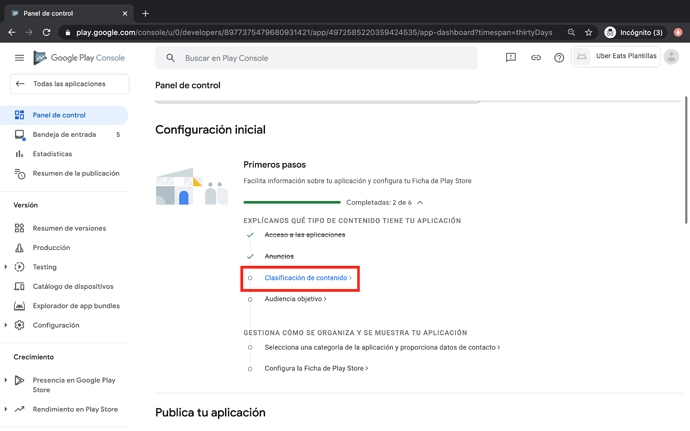The width and height of the screenshot is (690, 431).
Task: Go to Producción in the sidebar
Action: point(51,248)
